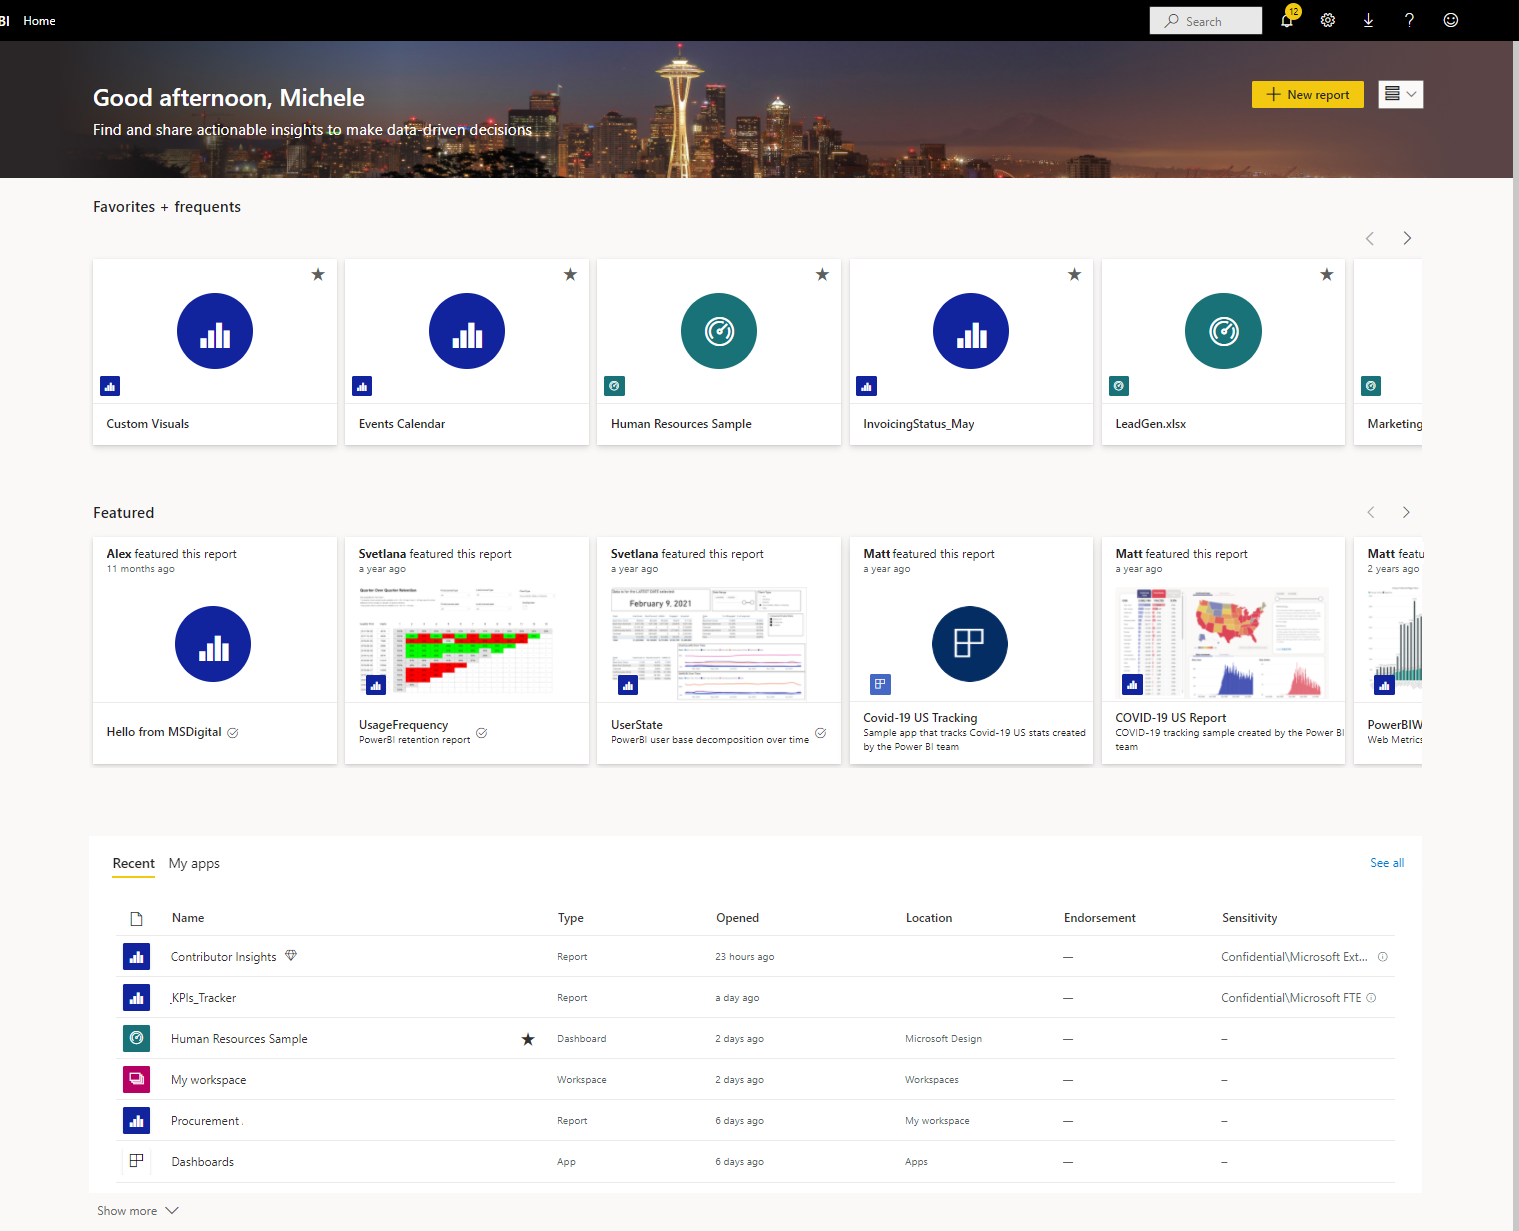
Task: Click Procurement report row icon
Action: [137, 1121]
